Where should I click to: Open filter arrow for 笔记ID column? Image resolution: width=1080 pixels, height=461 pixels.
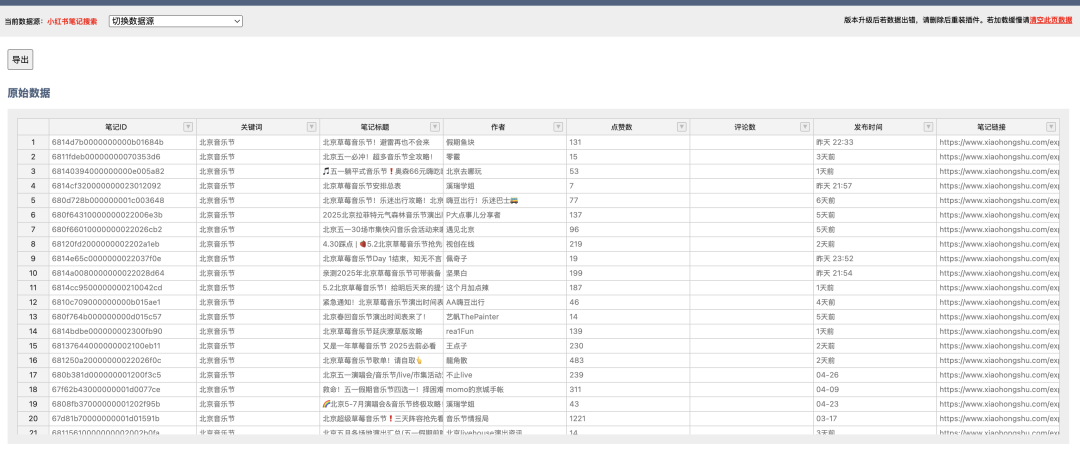pyautogui.click(x=188, y=127)
